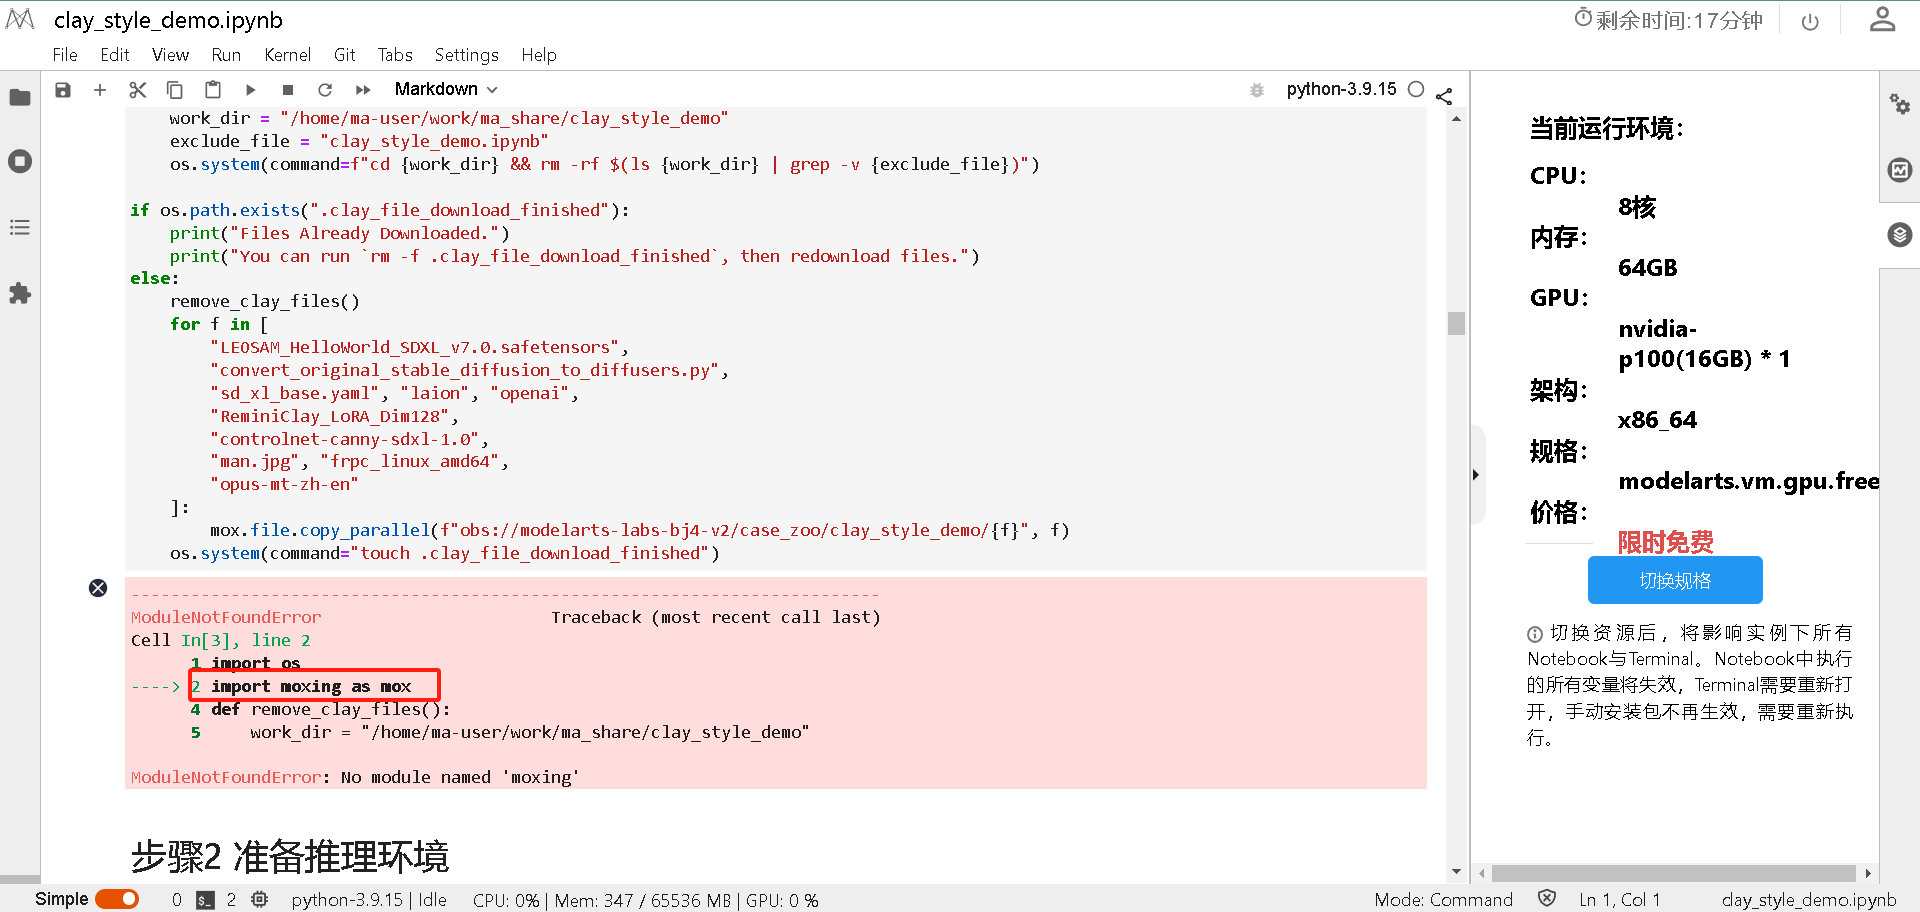Open the Edit menu
1920x912 pixels.
point(115,55)
